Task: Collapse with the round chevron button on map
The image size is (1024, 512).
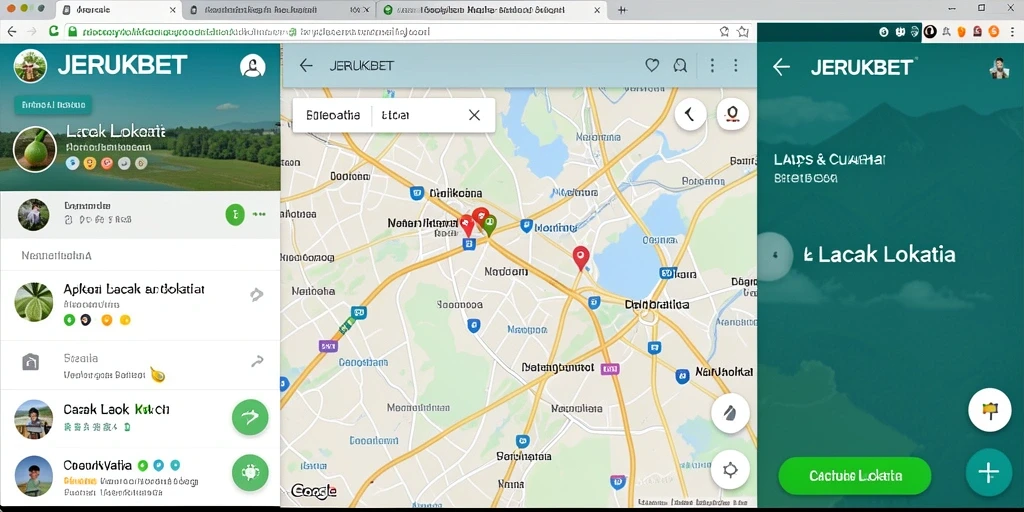Action: pos(690,115)
